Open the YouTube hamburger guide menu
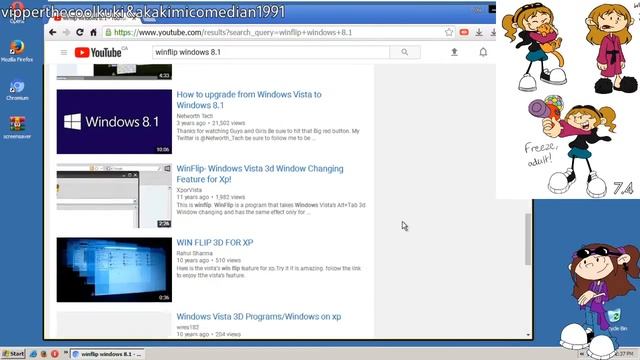 tap(64, 52)
